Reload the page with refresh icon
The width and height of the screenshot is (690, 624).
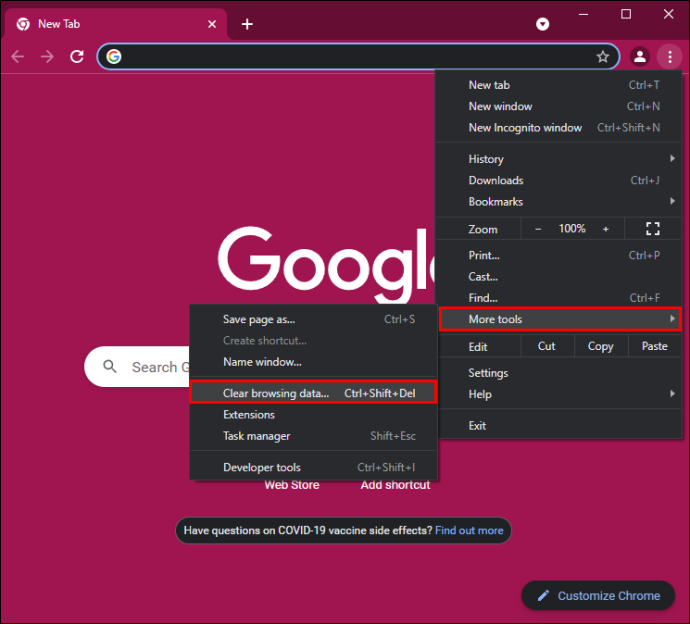(x=77, y=56)
